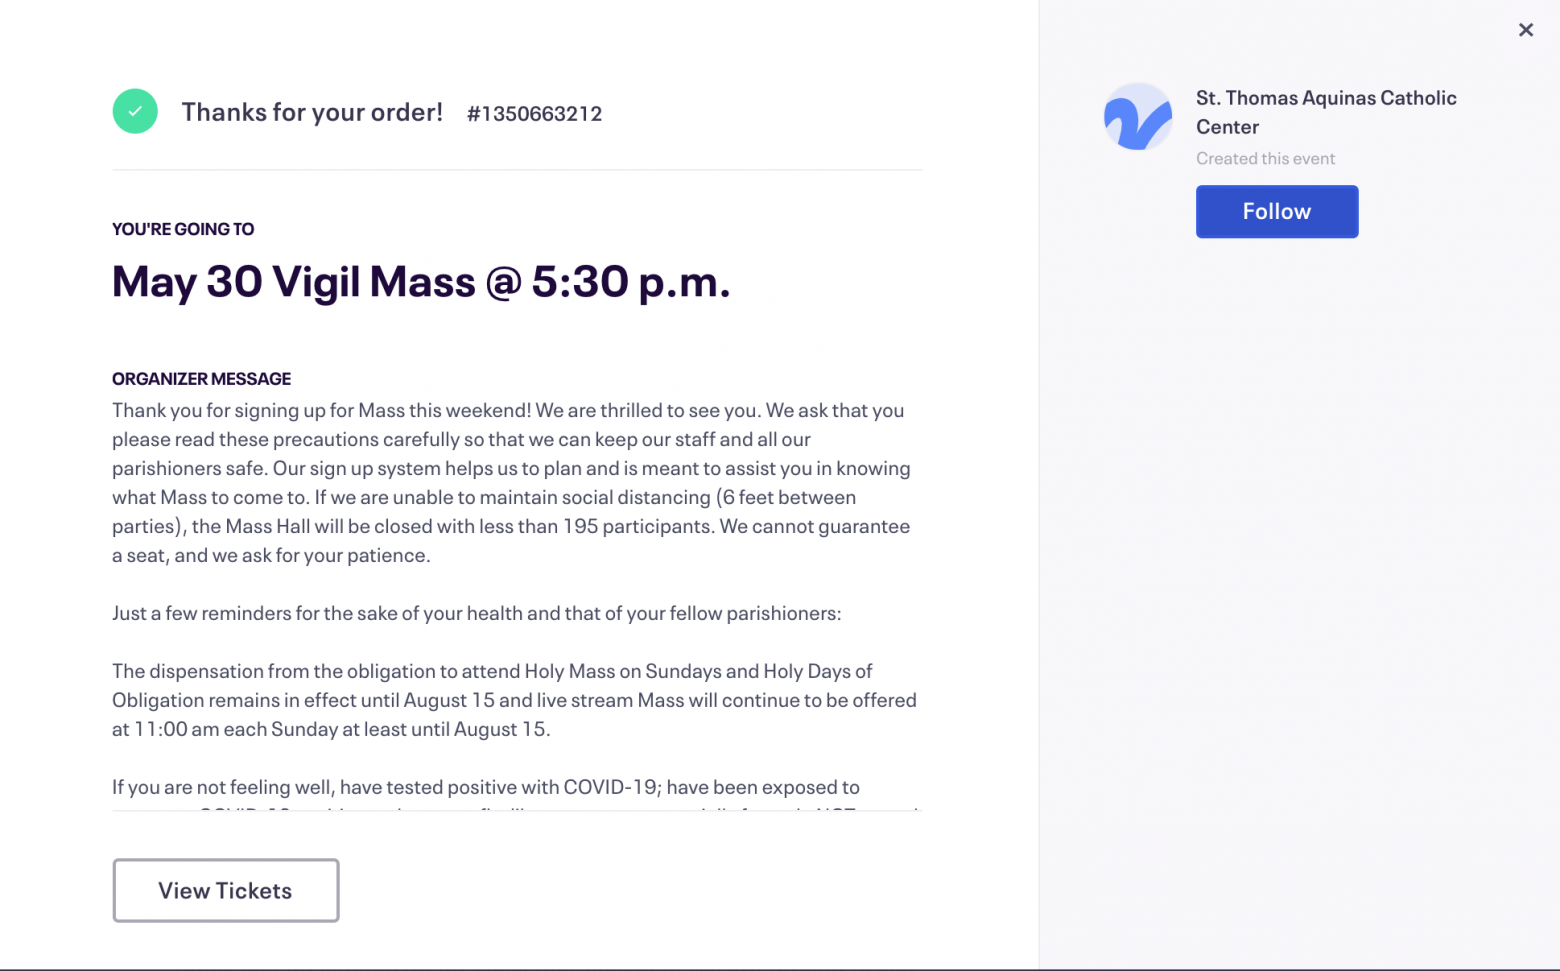Viewport: 1560px width, 971px height.
Task: Click the 'The dispensation from the obligation' line
Action: click(x=492, y=671)
